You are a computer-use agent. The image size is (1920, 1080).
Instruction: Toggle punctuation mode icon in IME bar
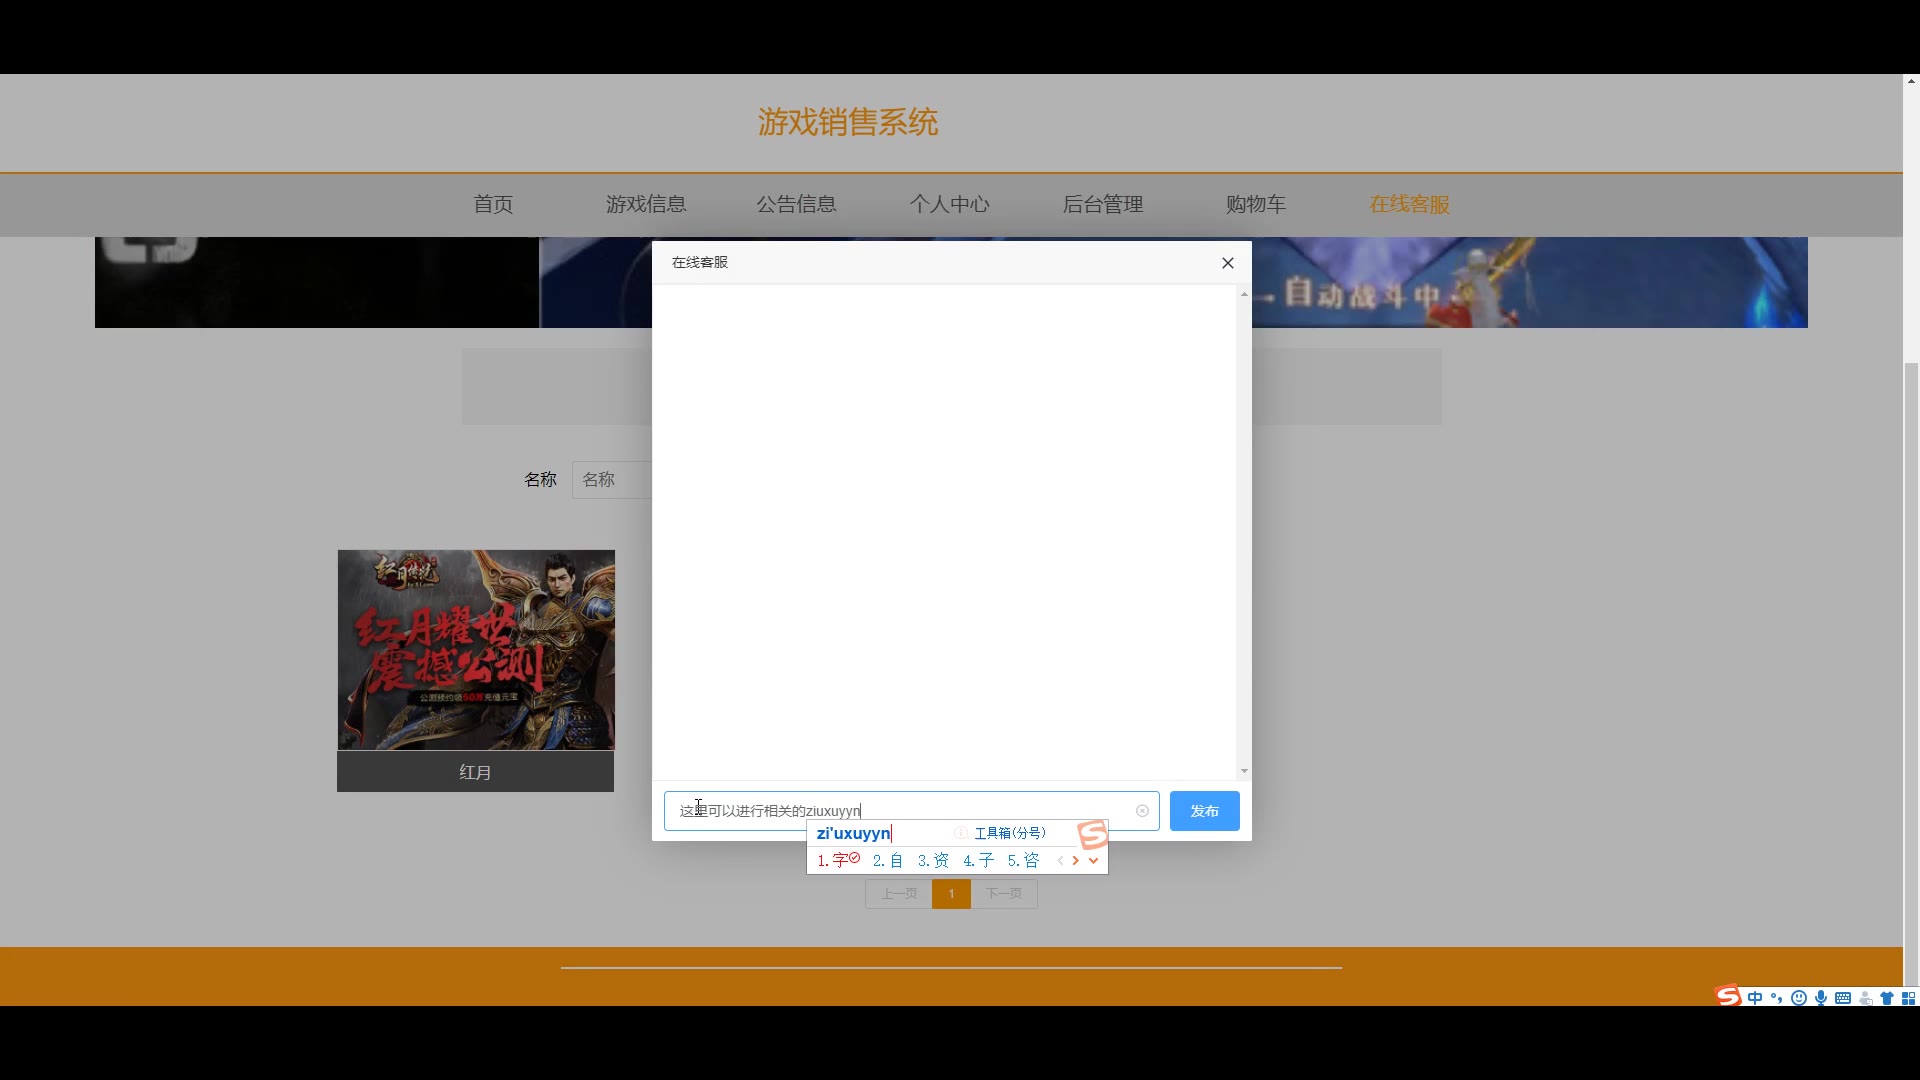tap(1777, 998)
